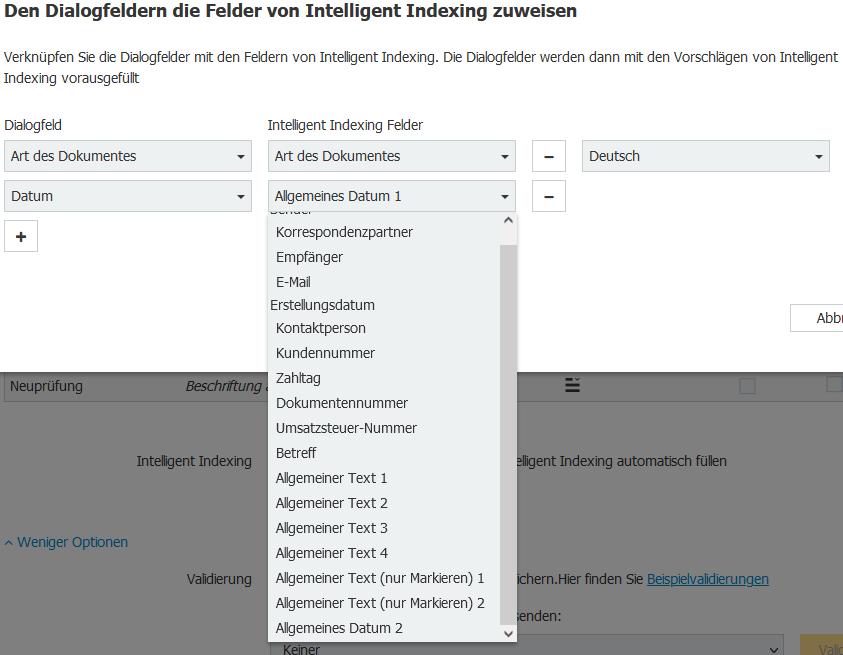Choose Zahltag in the dropdown list
843x655 pixels.
[298, 378]
